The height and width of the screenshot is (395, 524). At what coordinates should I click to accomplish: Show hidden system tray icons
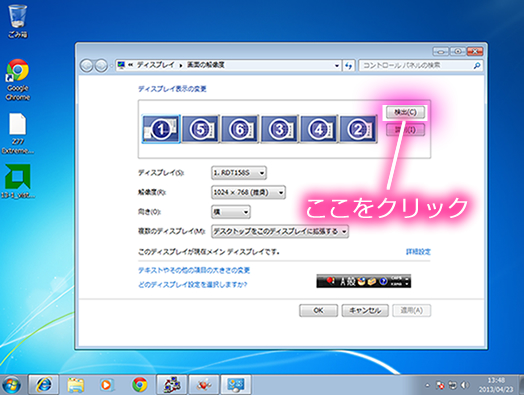click(427, 385)
